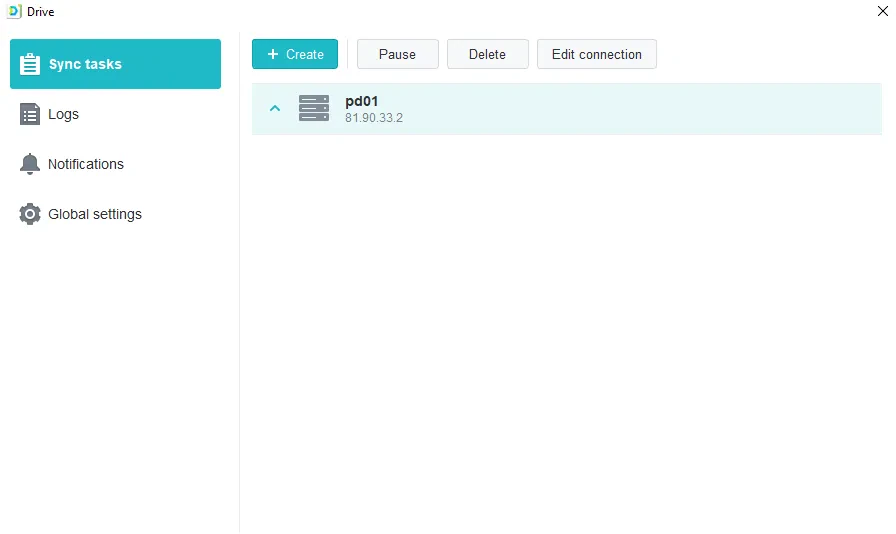Viewport: 896px width, 534px height.
Task: Edit connection for pd01
Action: [597, 54]
